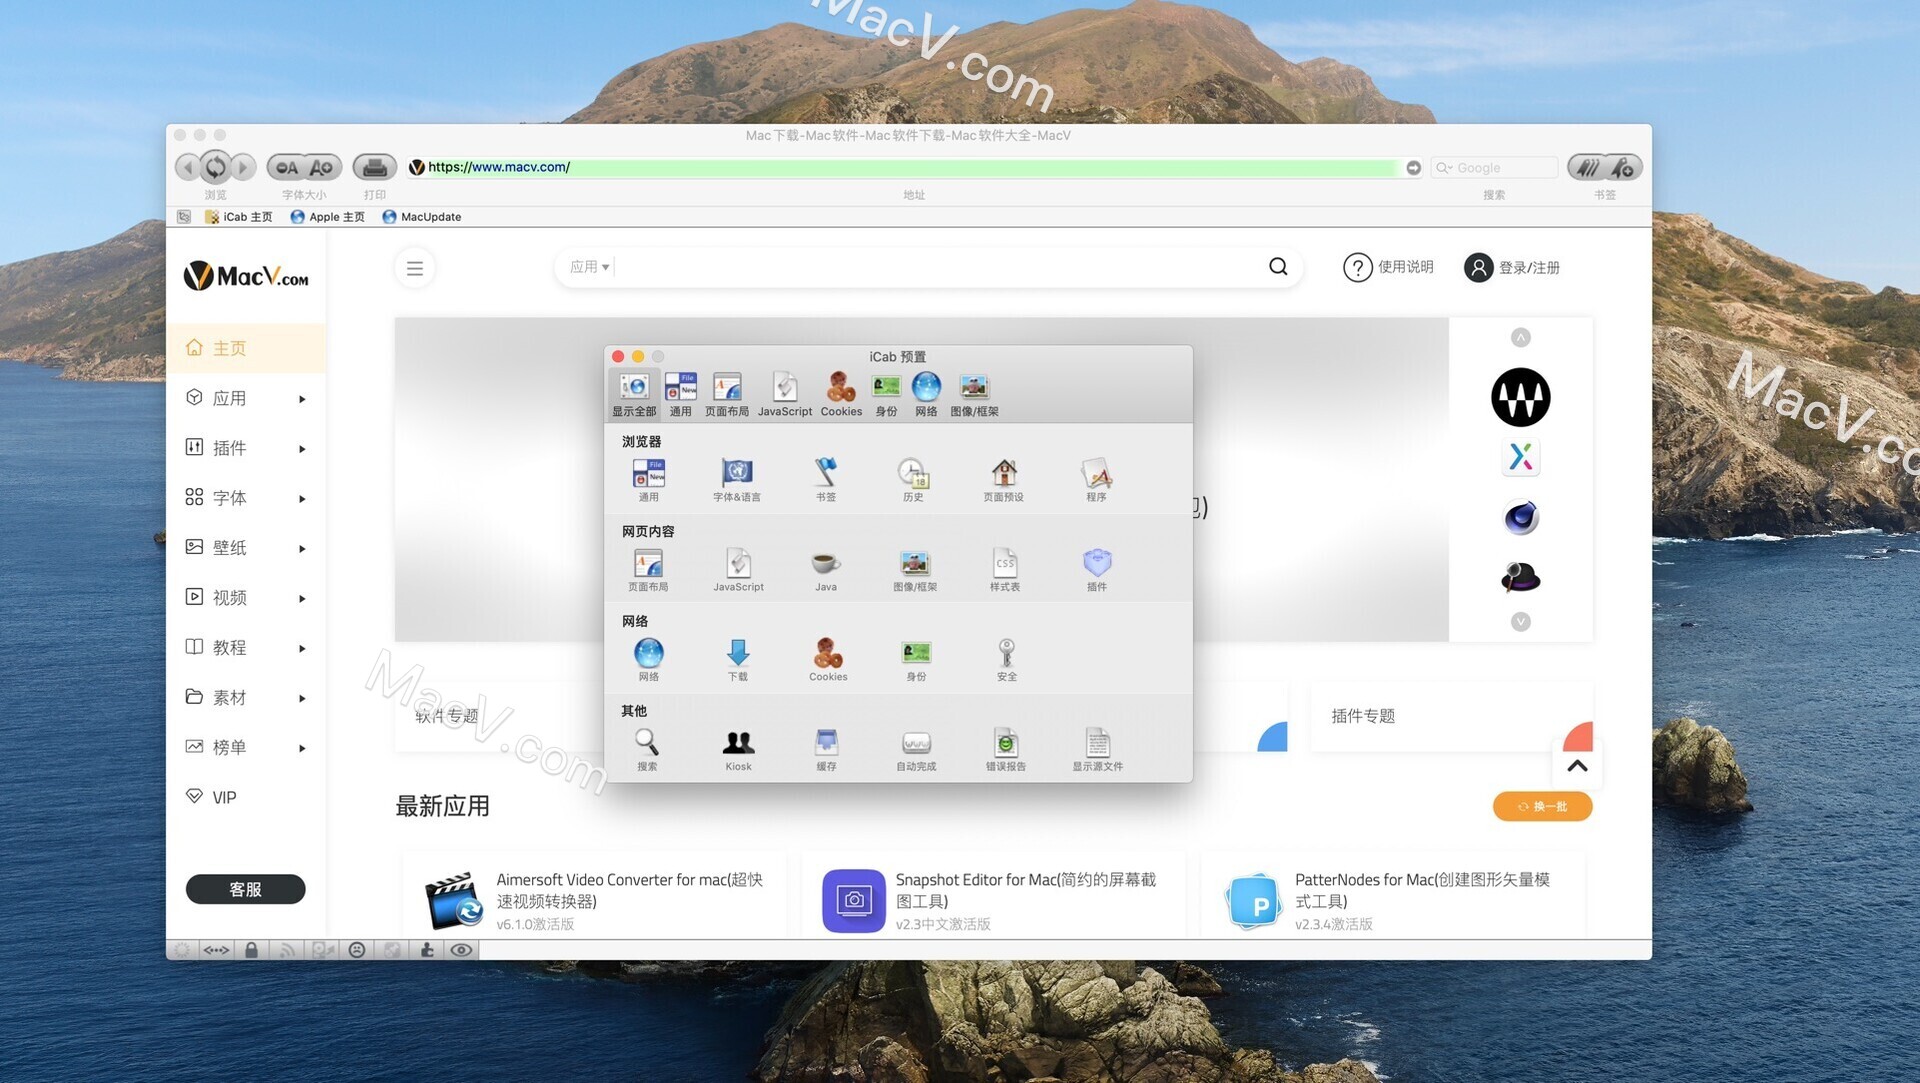Open the 搜索 magnifier icon in 其他 section
Viewport: 1920px width, 1083px height.
click(x=647, y=749)
